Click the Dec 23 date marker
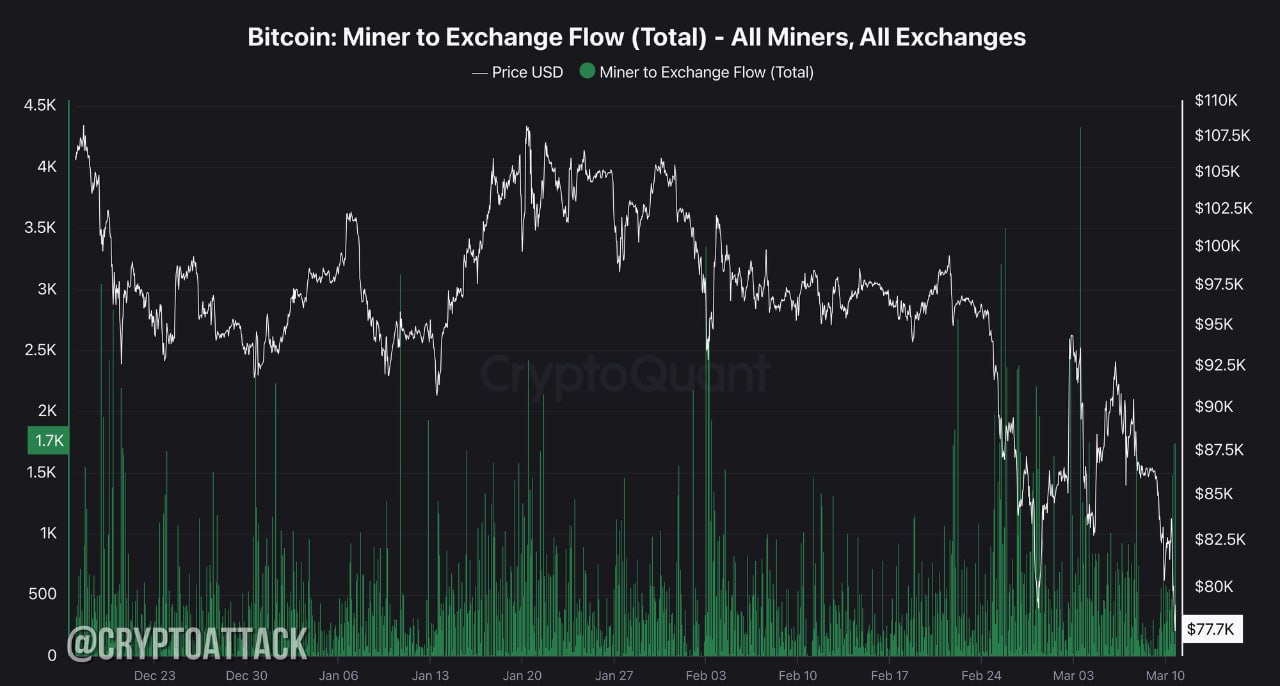This screenshot has width=1280, height=686. pos(154,676)
